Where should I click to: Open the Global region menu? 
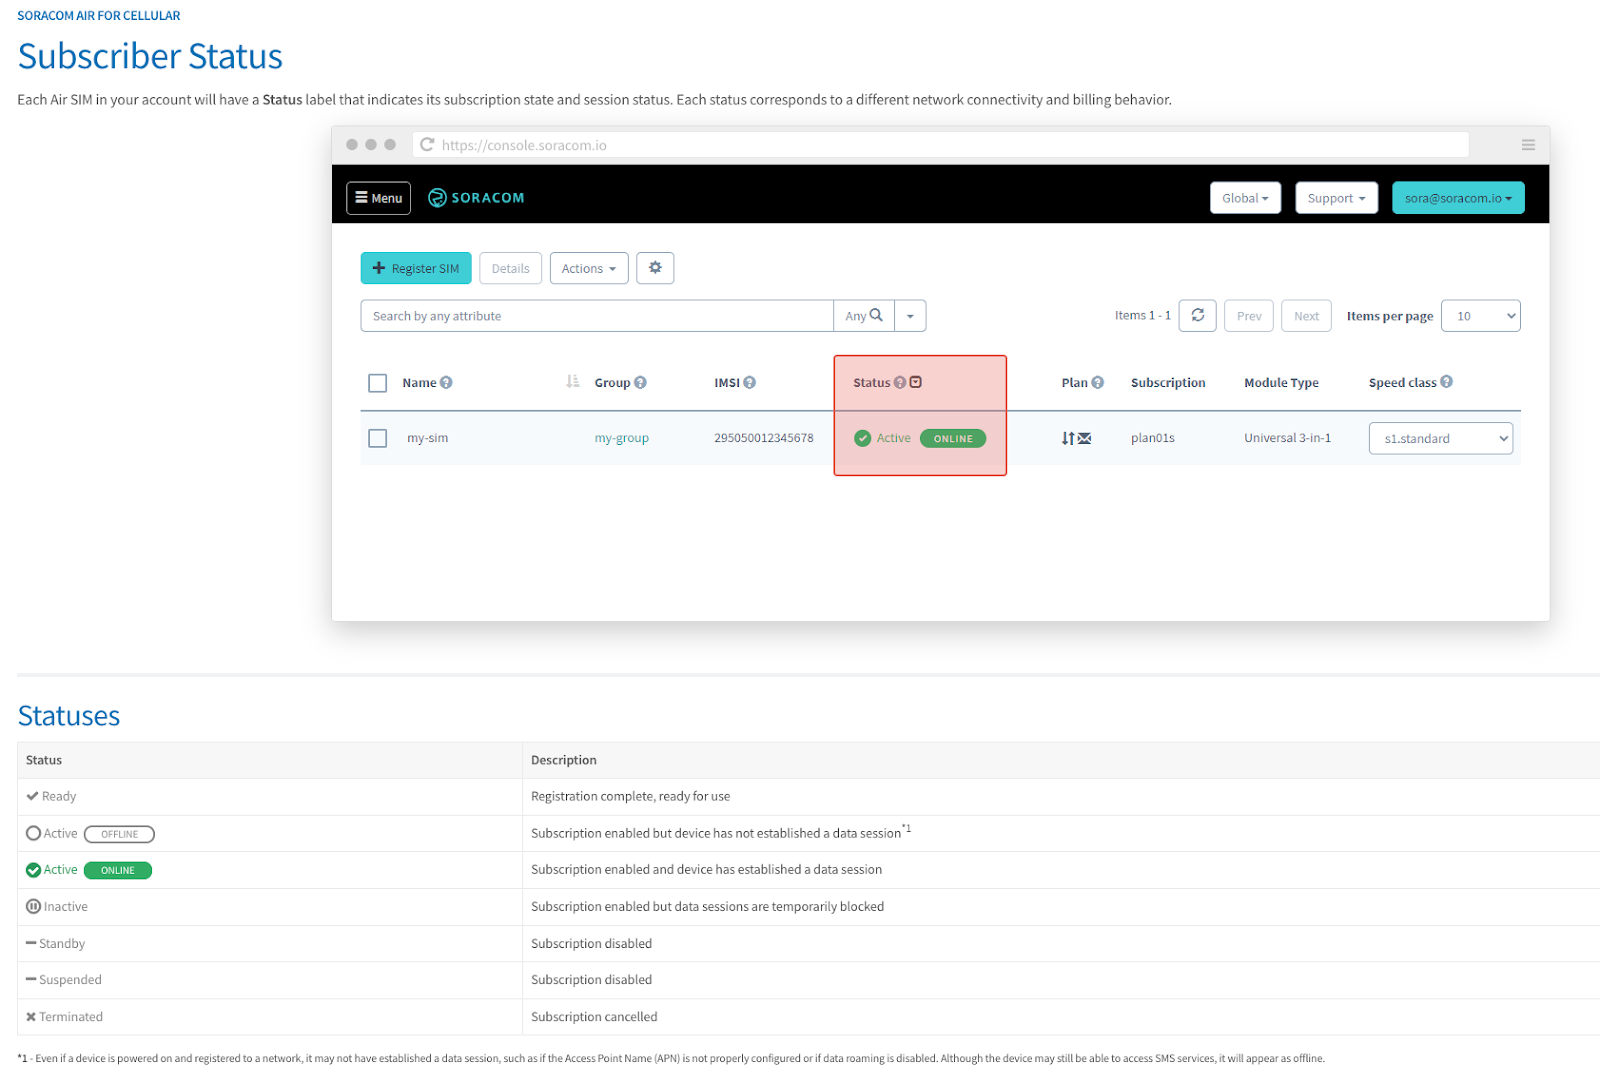point(1245,197)
